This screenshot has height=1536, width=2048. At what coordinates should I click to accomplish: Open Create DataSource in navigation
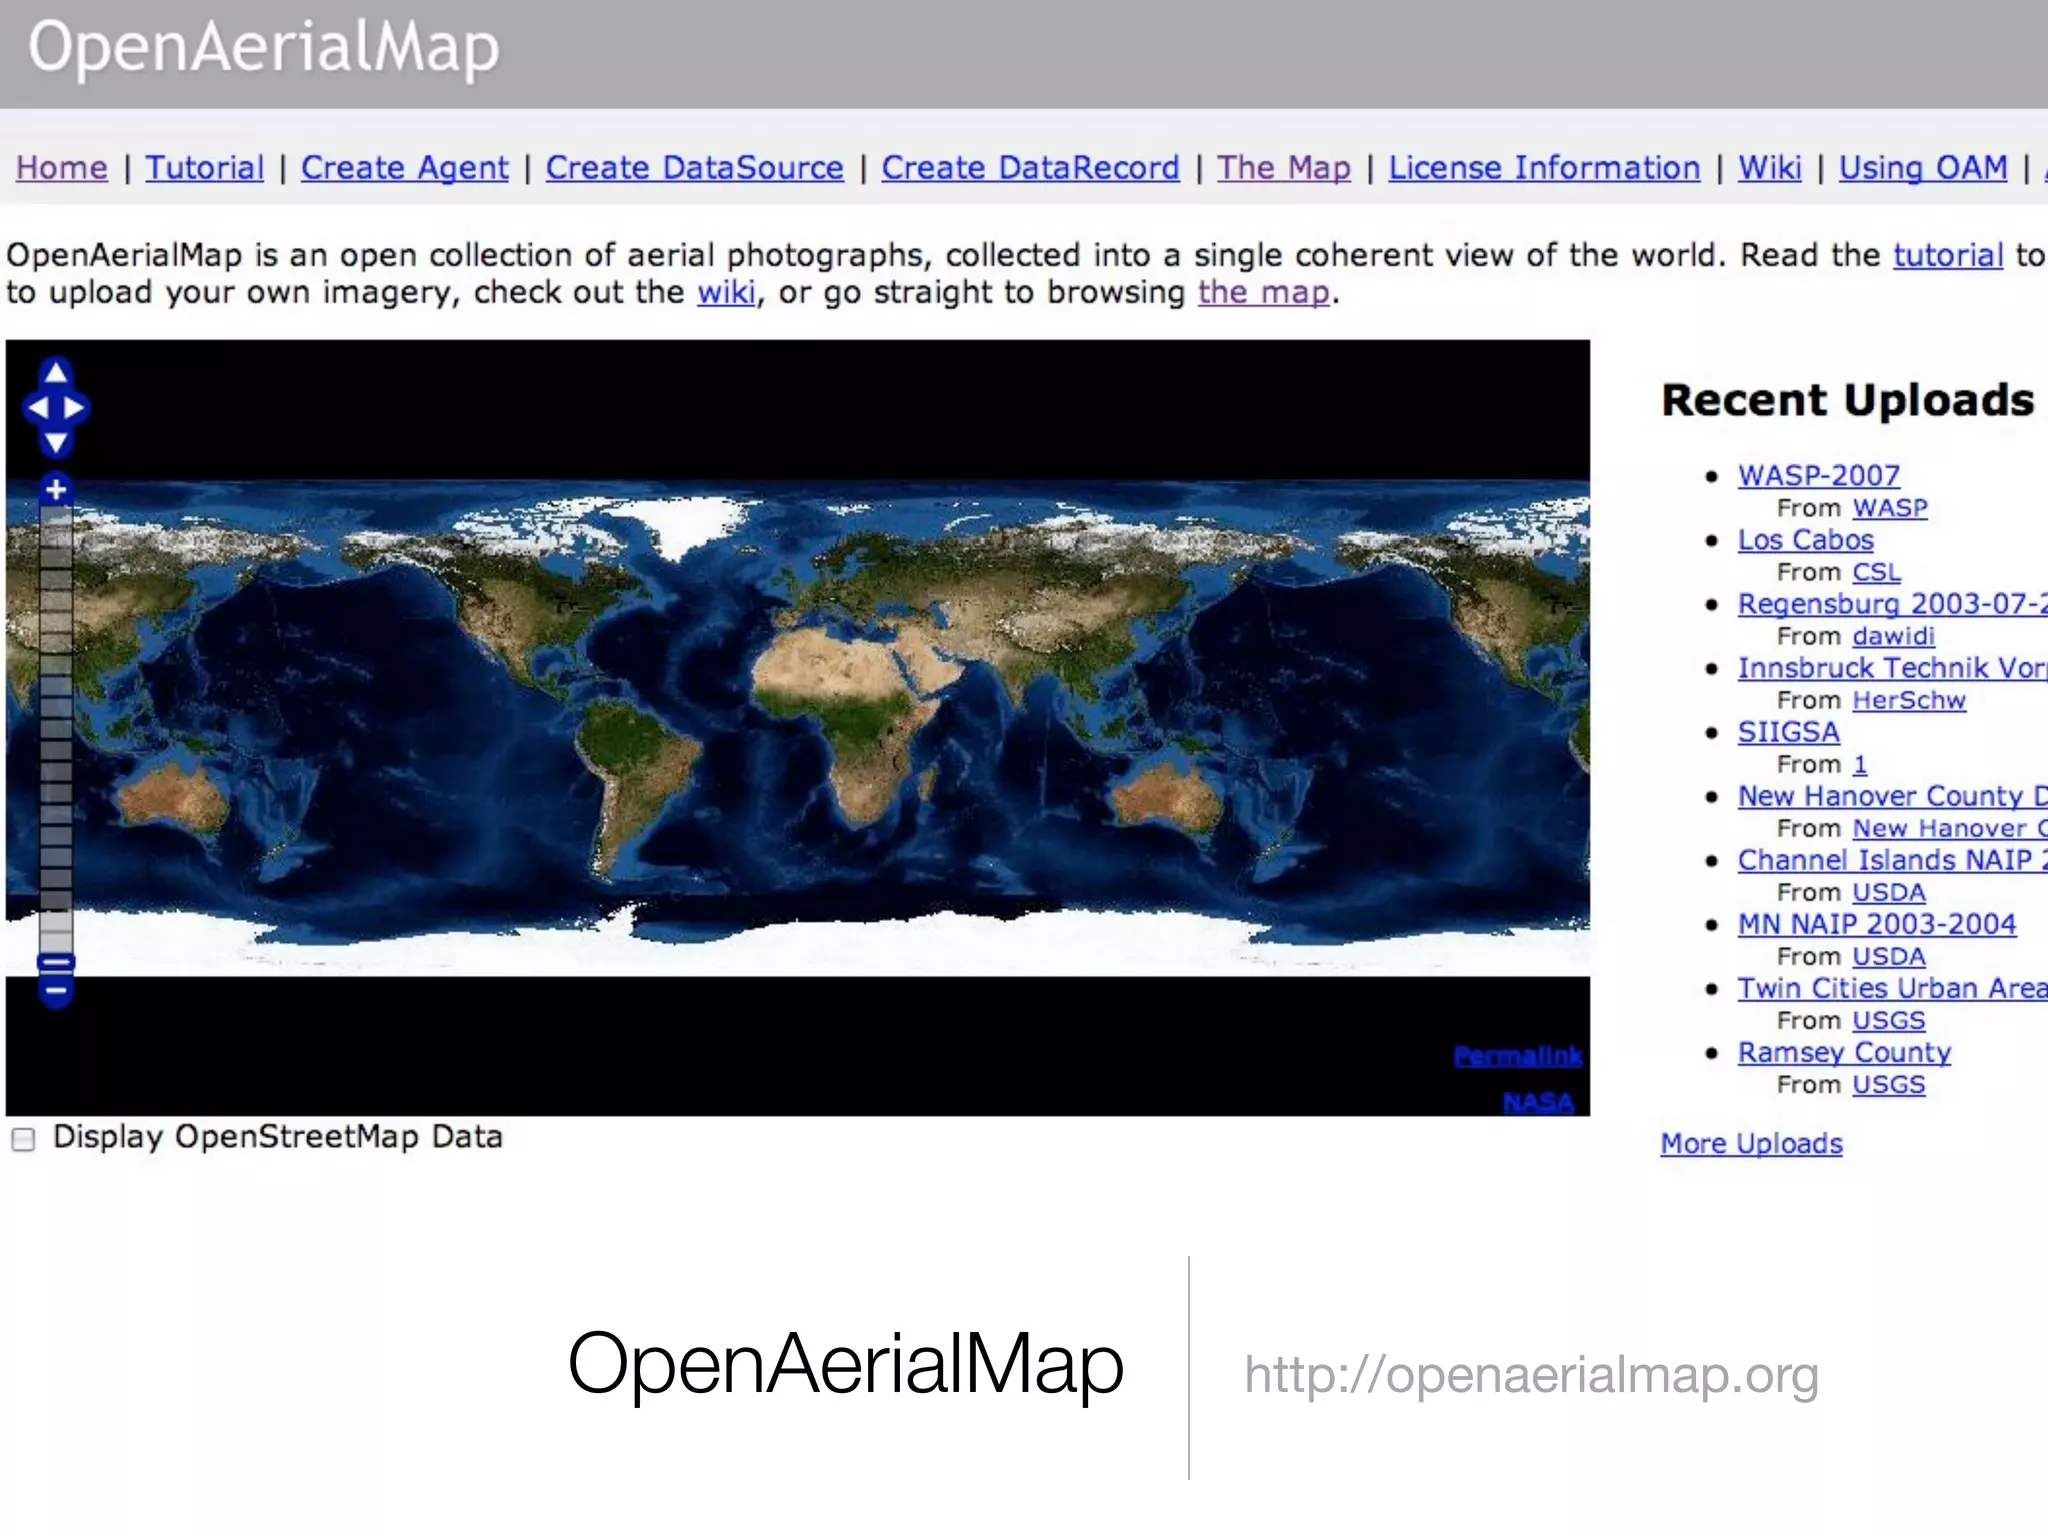694,167
